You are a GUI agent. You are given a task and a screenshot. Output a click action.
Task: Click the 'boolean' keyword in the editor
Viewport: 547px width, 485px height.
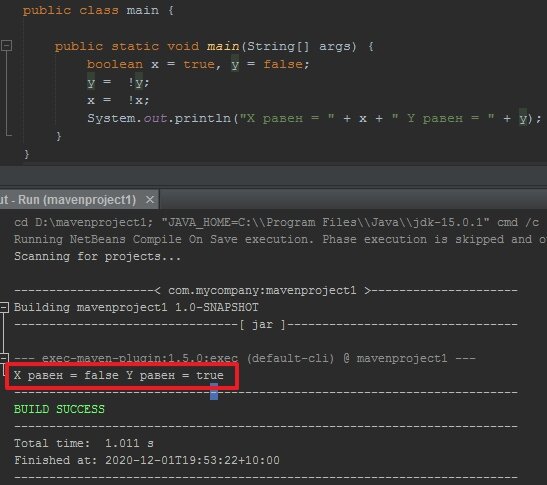coord(115,64)
